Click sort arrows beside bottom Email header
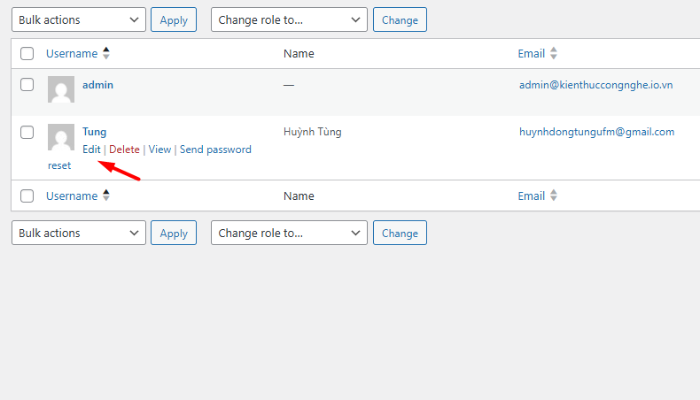 554,196
